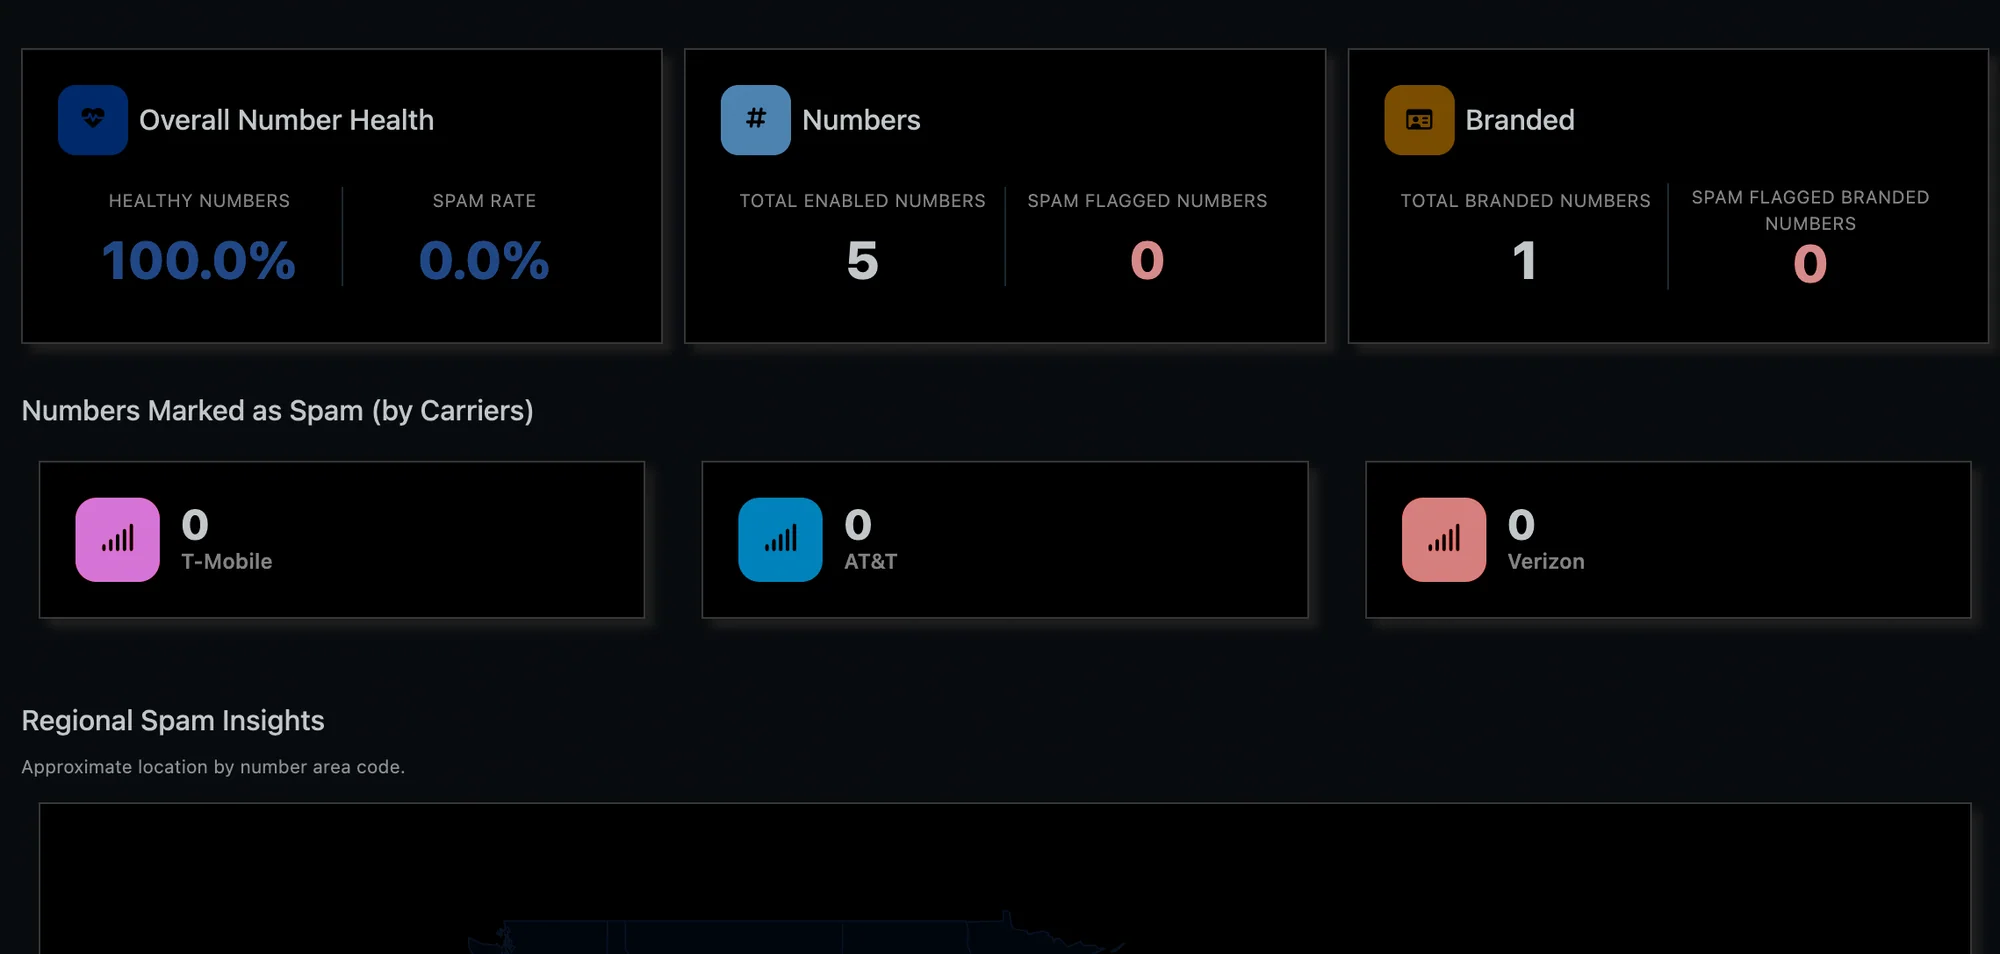Viewport: 2000px width, 954px height.
Task: Click the TOTAL ENABLED NUMBERS label
Action: coord(862,201)
